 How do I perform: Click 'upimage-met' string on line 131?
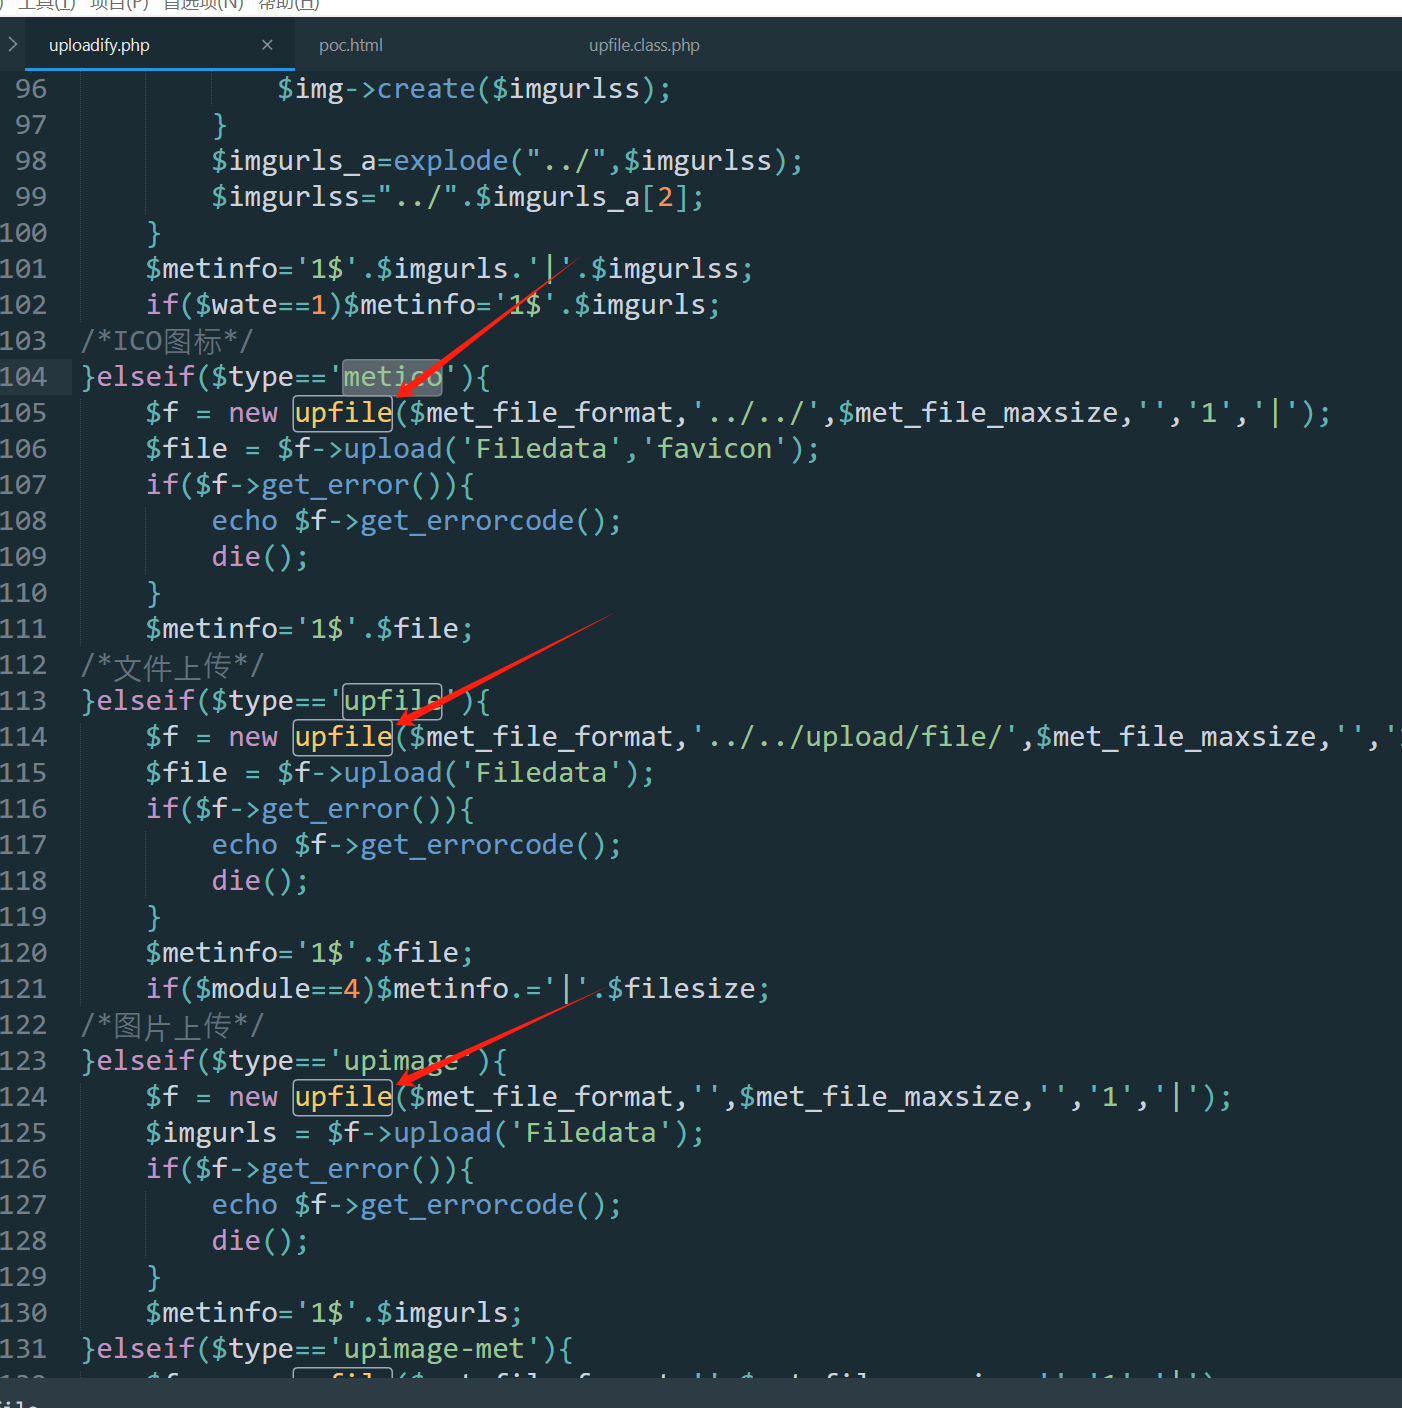click(x=433, y=1349)
